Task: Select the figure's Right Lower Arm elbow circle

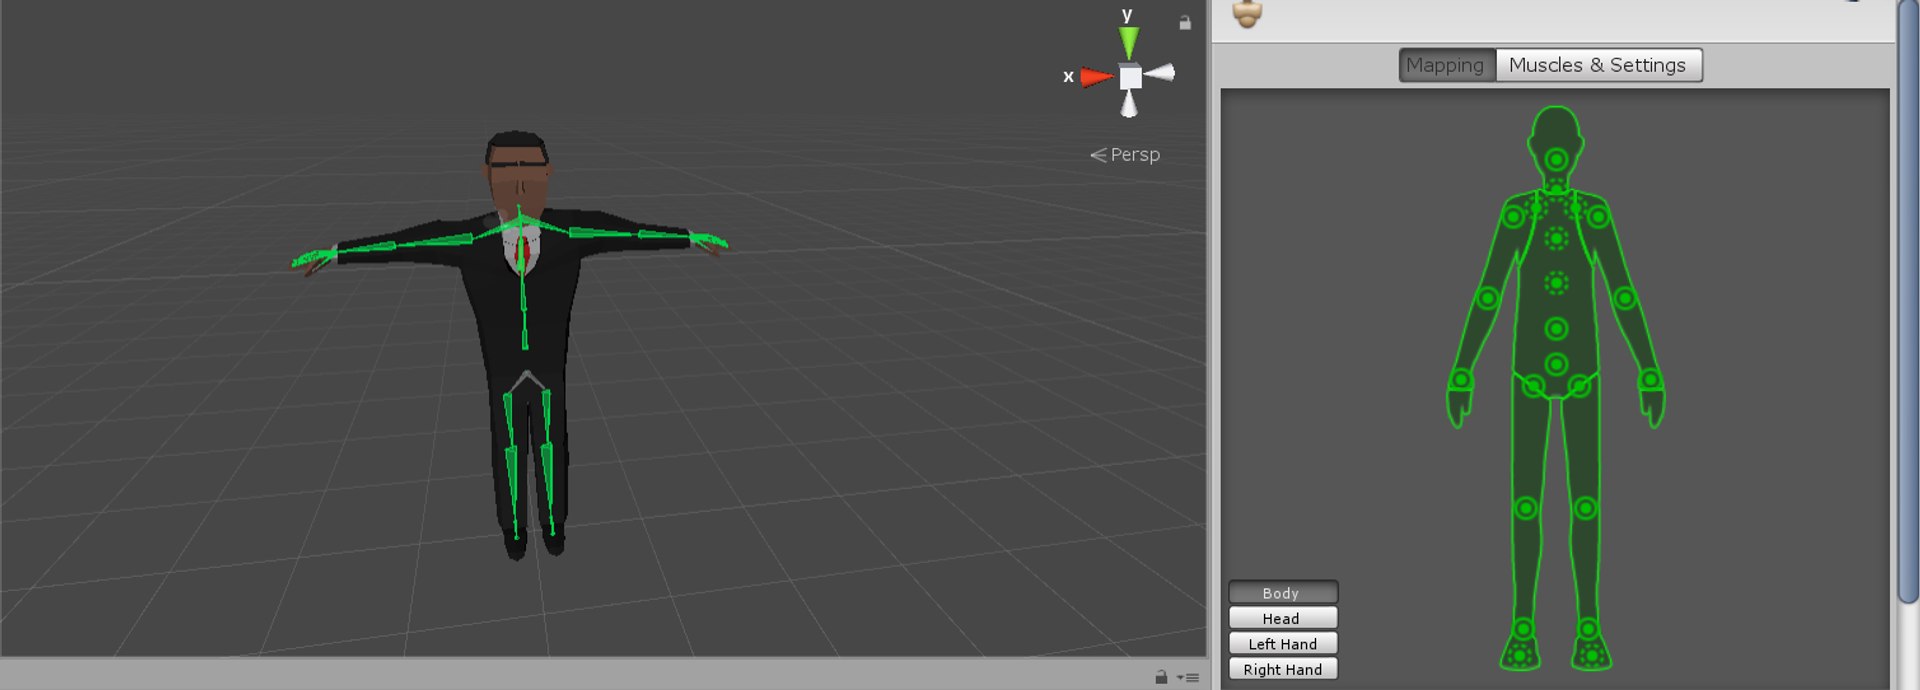Action: coord(1488,298)
